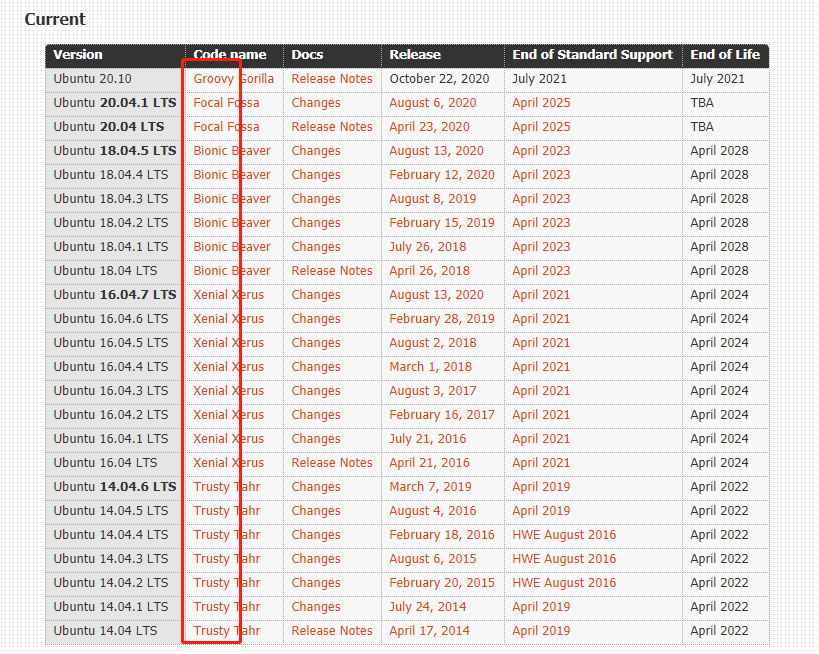Click April 2019 support date for Ubuntu 14.04.6 LTS

coord(541,487)
